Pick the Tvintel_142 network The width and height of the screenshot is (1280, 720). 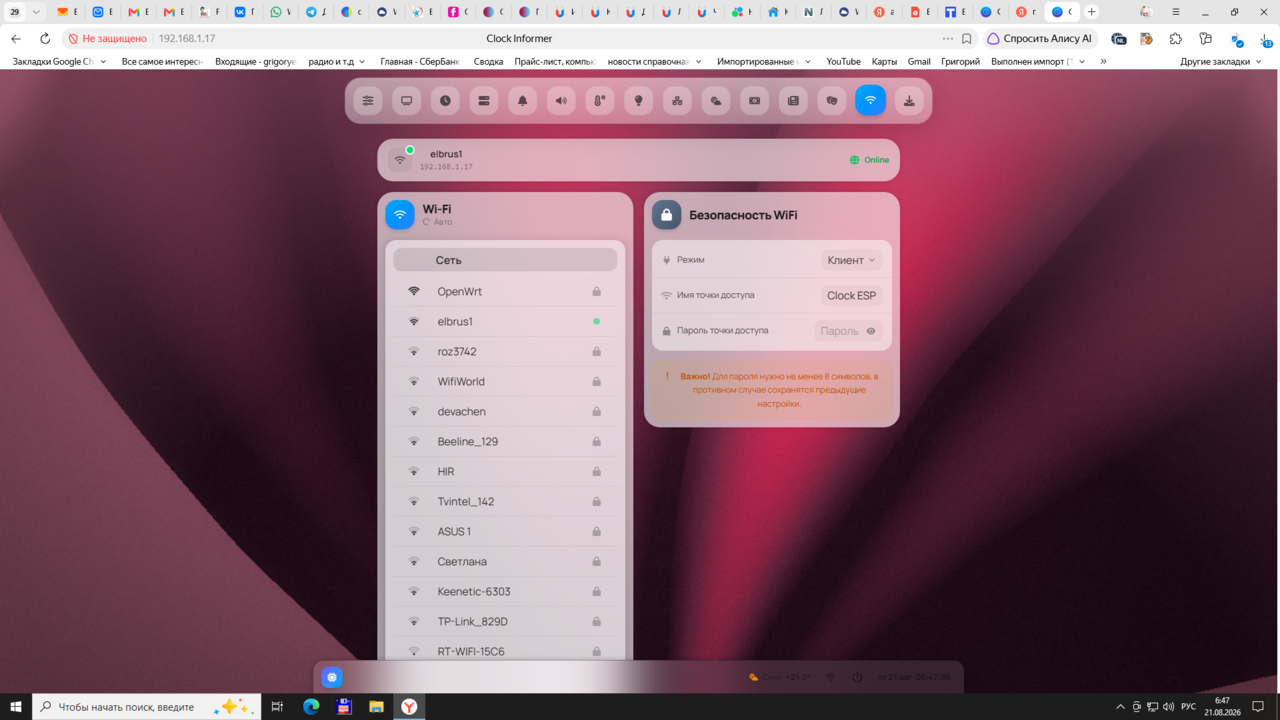click(x=505, y=501)
